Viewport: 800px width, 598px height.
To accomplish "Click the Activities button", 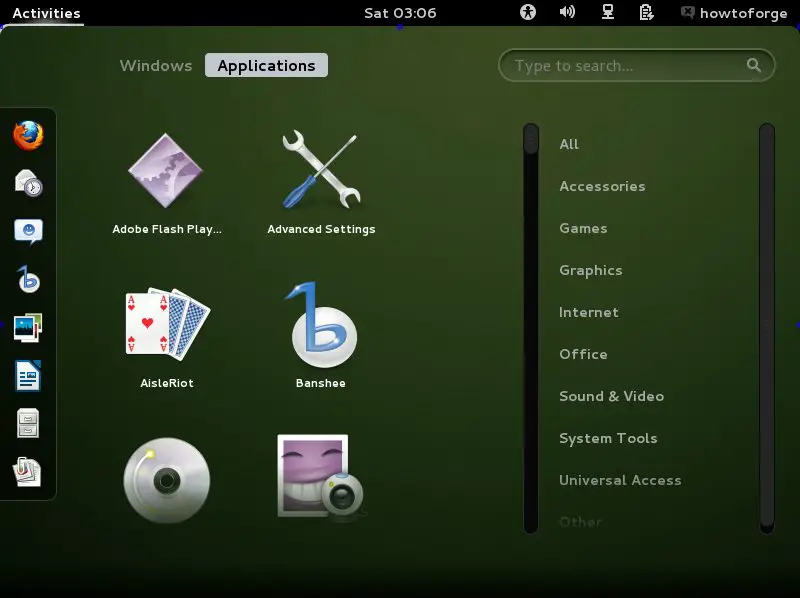I will (x=46, y=13).
